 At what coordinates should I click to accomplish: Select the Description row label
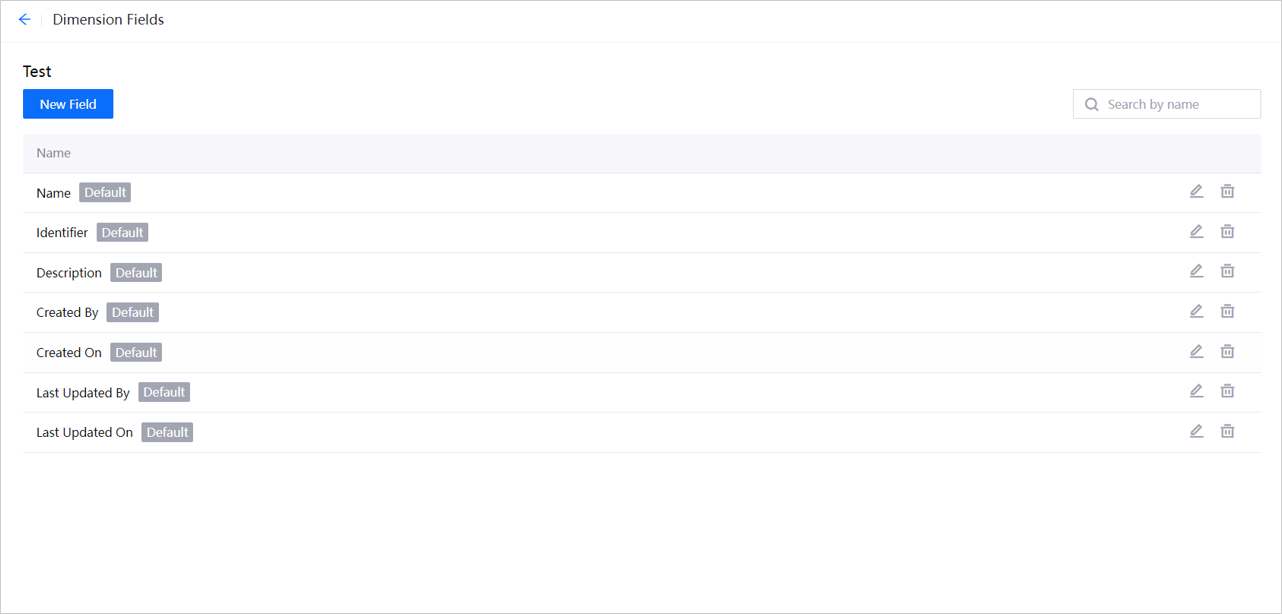click(x=69, y=273)
